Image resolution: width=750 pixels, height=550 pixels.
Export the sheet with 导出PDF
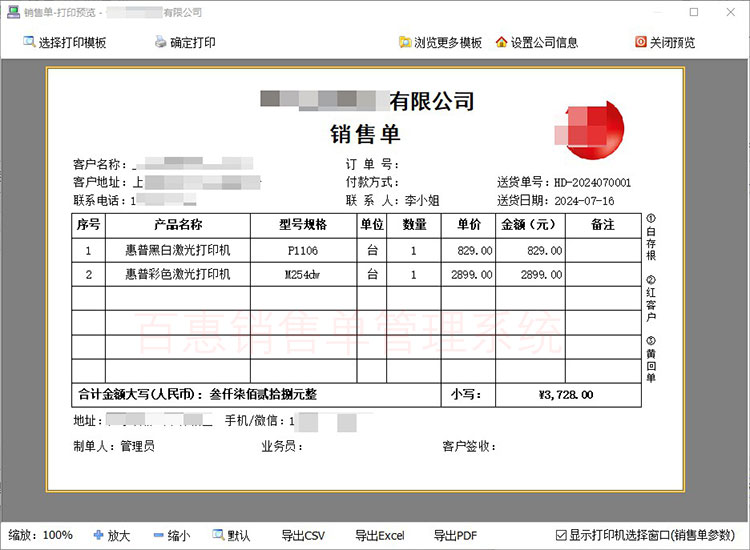coord(455,536)
